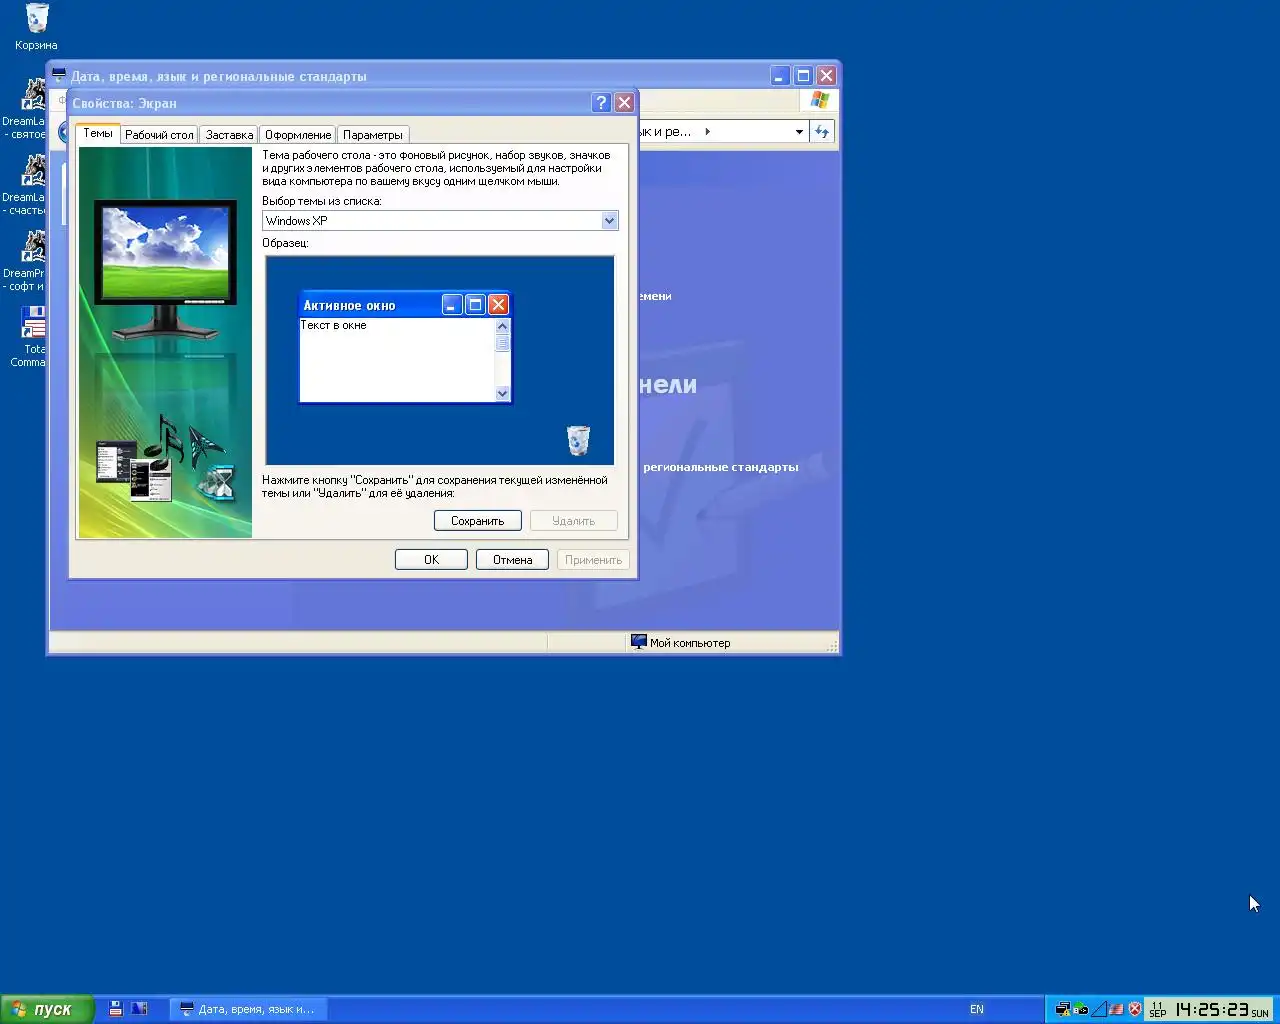Switch to the Оформление tab
1280x1024 pixels.
[298, 135]
